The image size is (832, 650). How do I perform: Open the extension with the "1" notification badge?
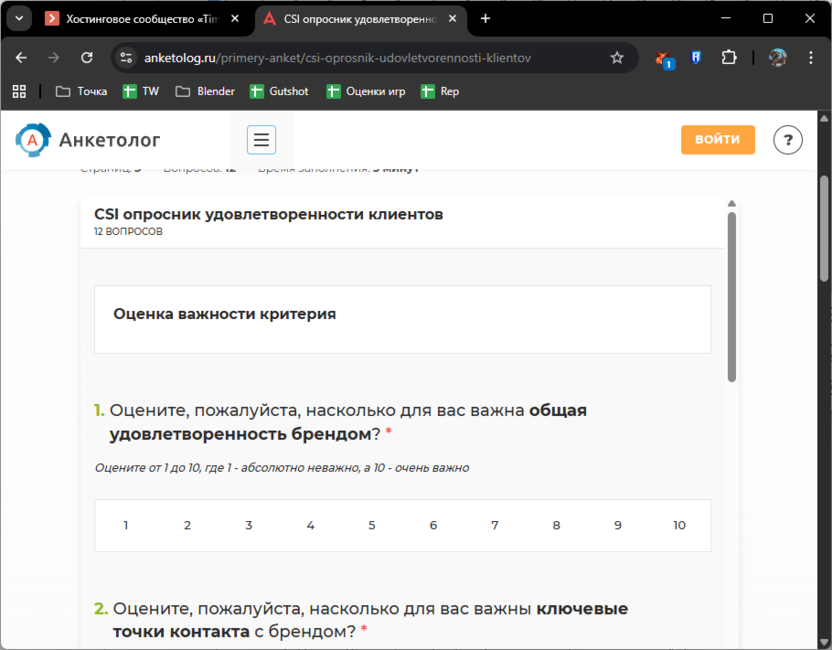[661, 58]
